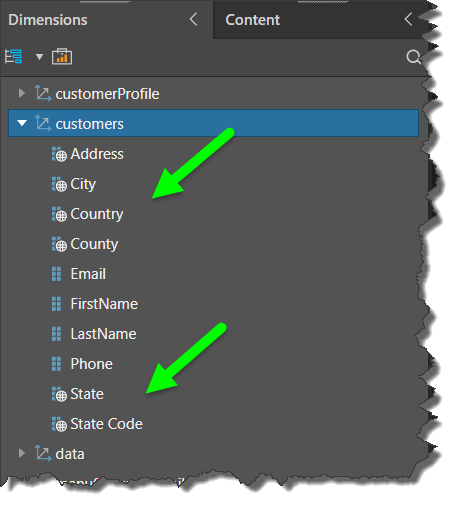The image size is (461, 512).
Task: Select the Phone column entry
Action: pos(91,364)
